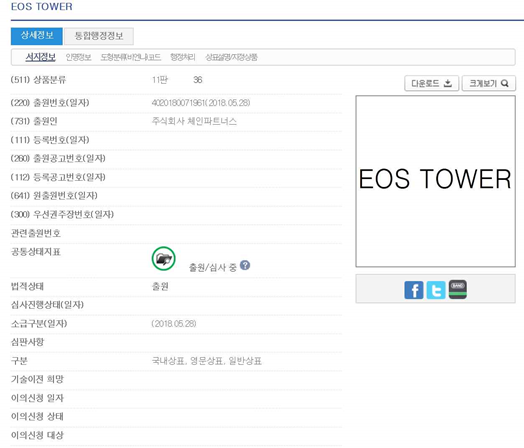Click the 다운로드 download button
This screenshot has width=524, height=448.
pyautogui.click(x=431, y=83)
